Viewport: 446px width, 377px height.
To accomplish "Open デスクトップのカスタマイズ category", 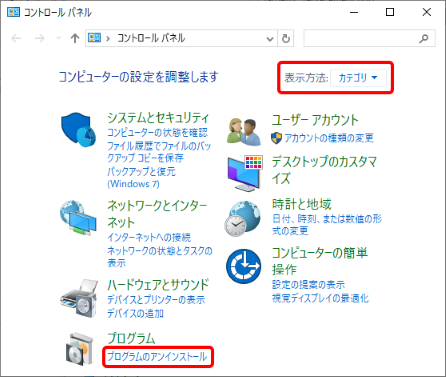I will 324,170.
